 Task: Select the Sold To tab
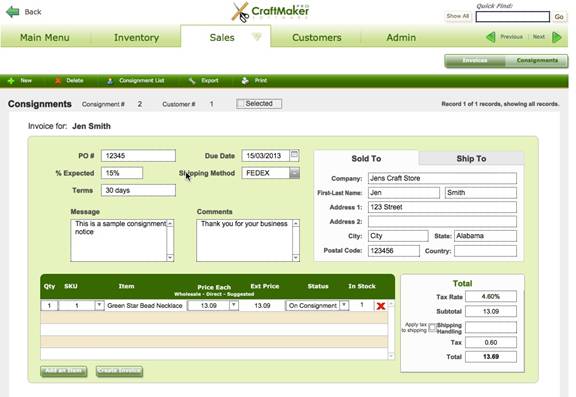coord(366,158)
